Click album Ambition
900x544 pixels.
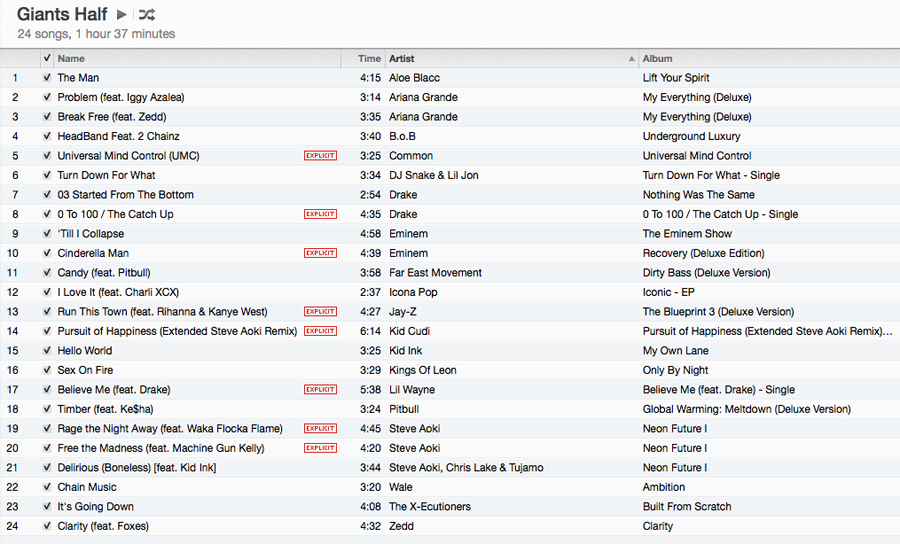pyautogui.click(x=664, y=487)
